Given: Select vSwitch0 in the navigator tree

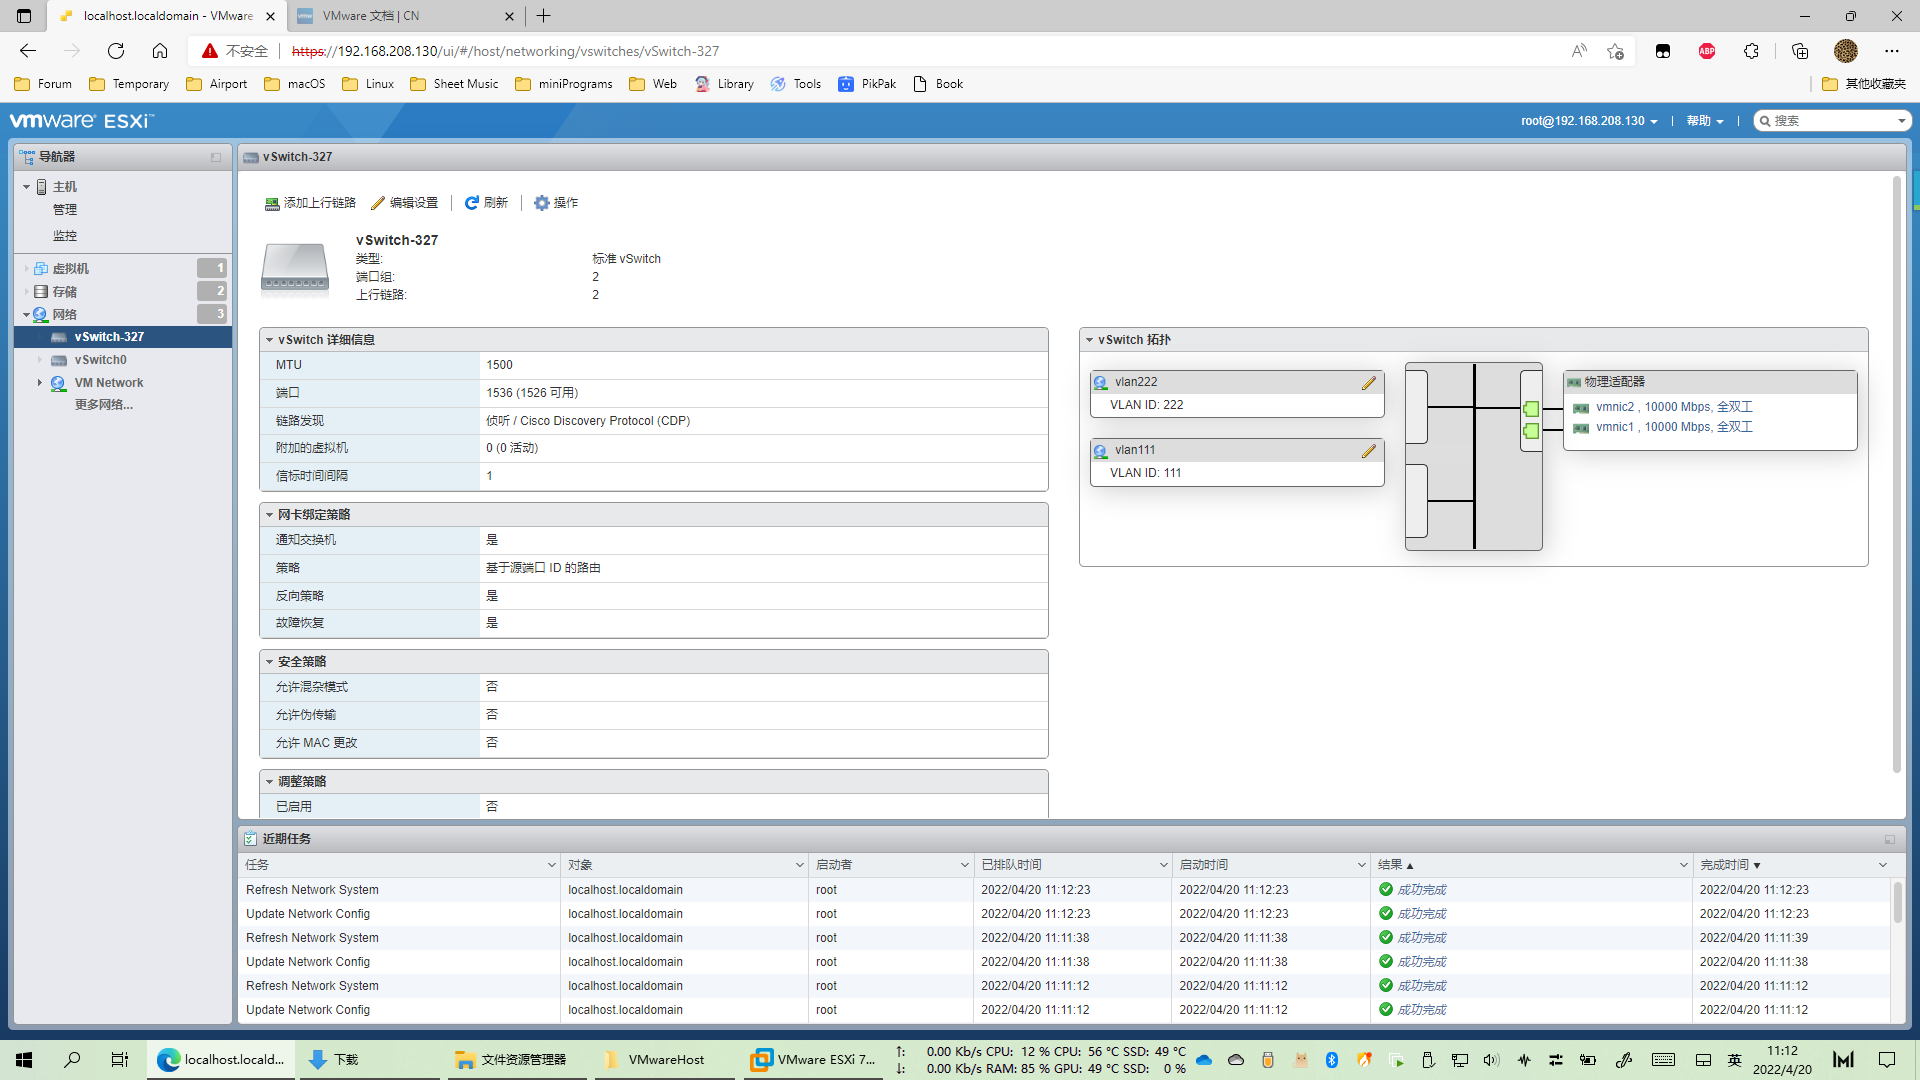Looking at the screenshot, I should tap(100, 360).
